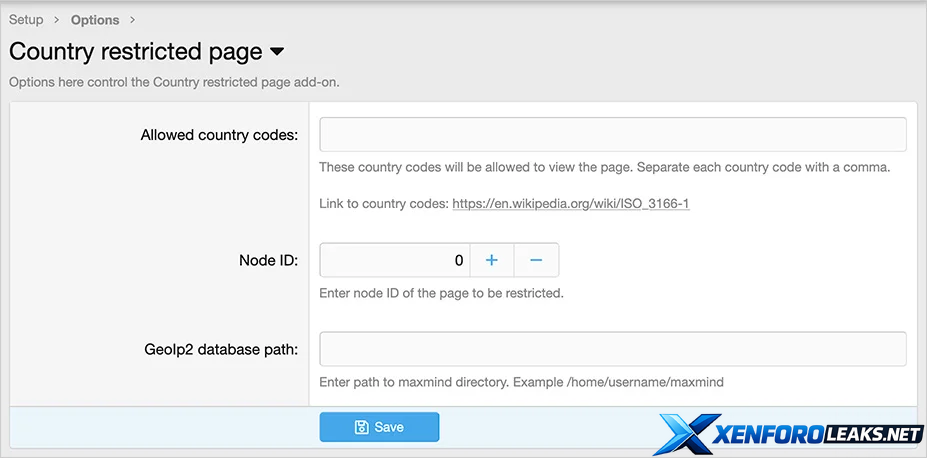This screenshot has width=927, height=458.
Task: Click the chevron after Options breadcrumb
Action: coord(133,20)
